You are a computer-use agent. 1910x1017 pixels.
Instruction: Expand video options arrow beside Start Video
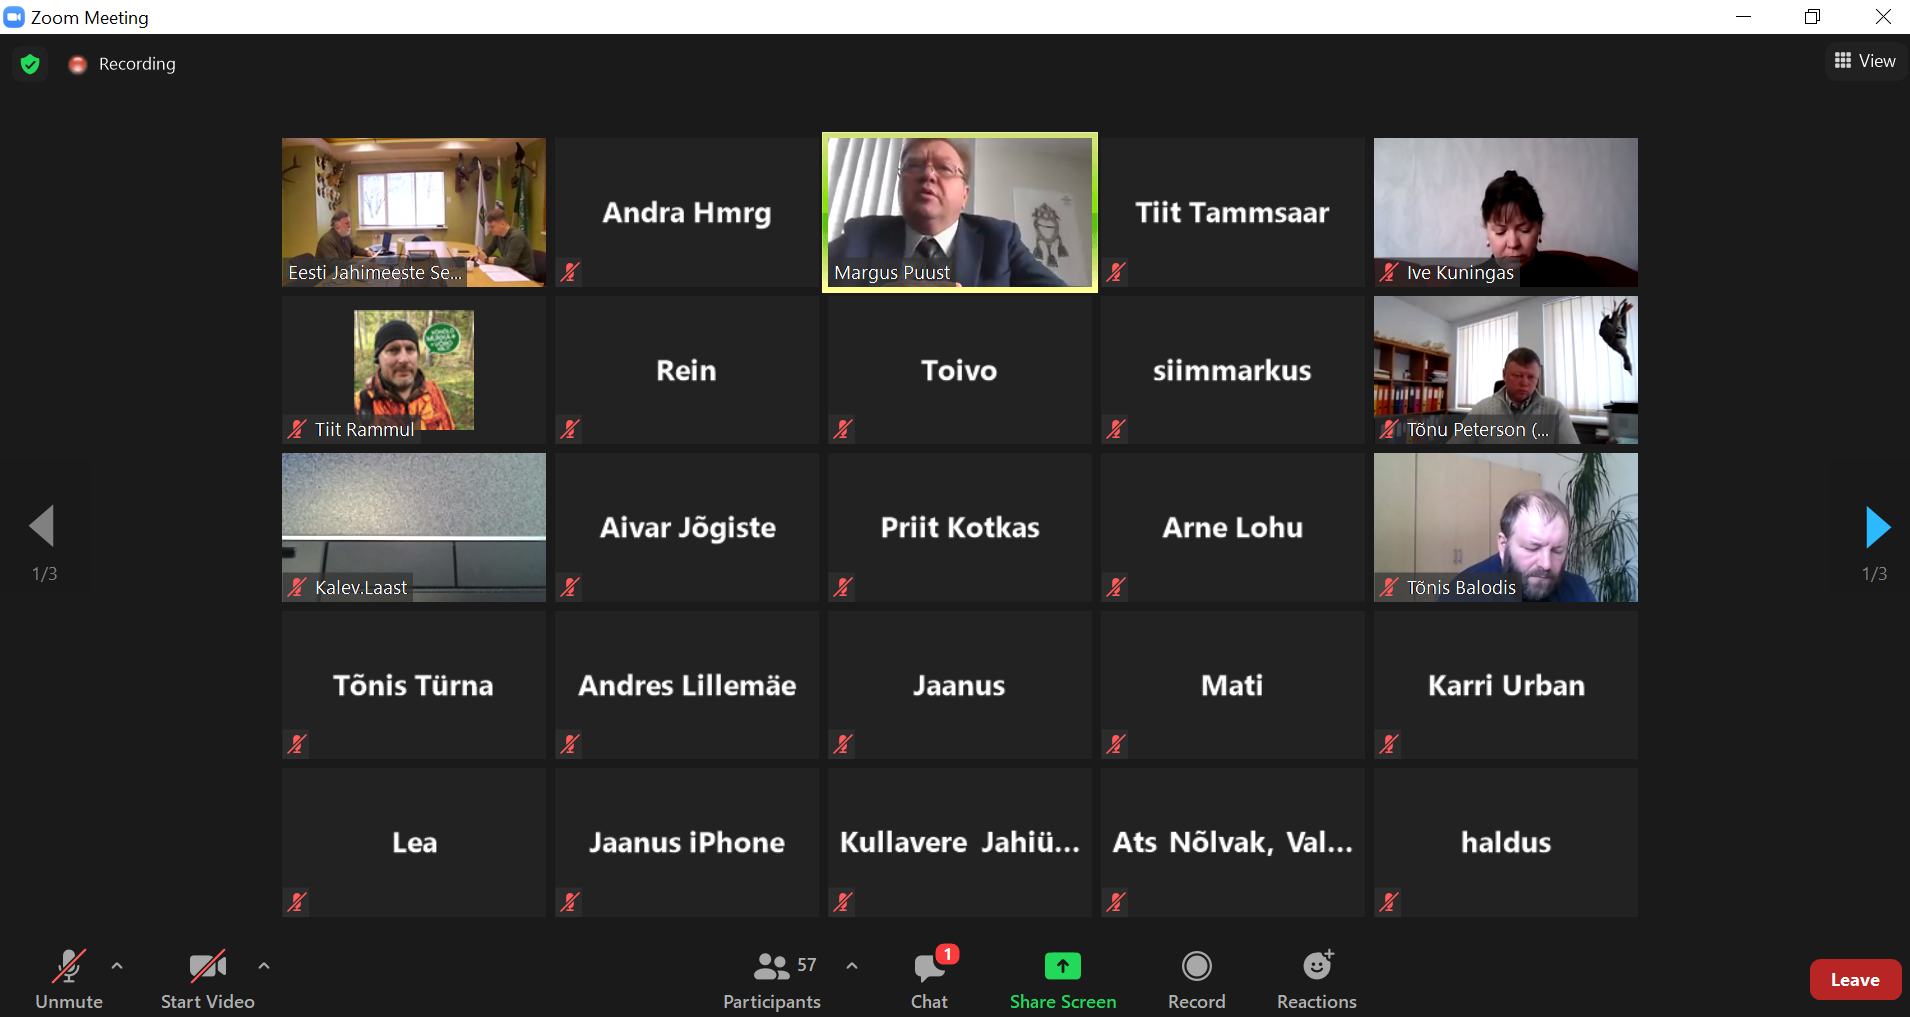click(x=264, y=966)
